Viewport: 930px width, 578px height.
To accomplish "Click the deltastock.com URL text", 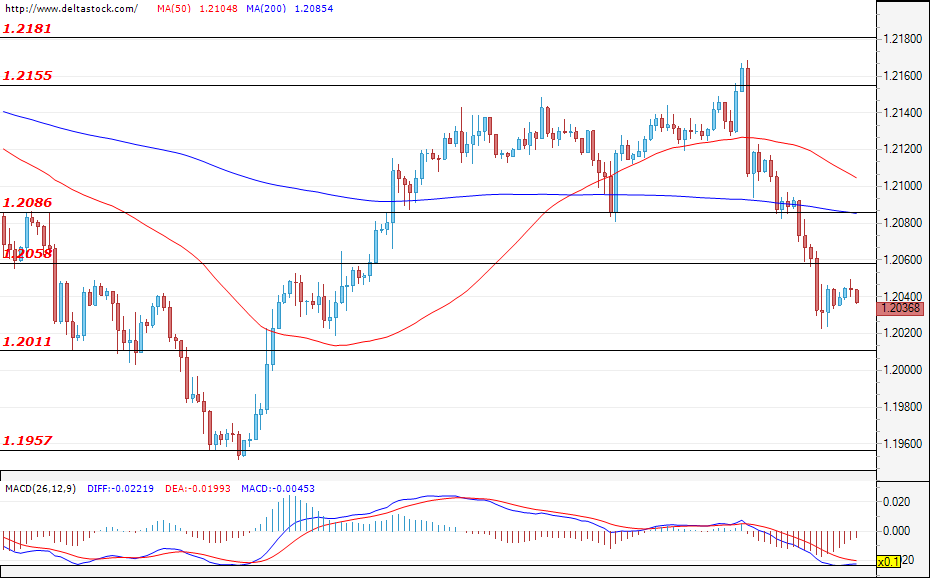I will click(71, 9).
